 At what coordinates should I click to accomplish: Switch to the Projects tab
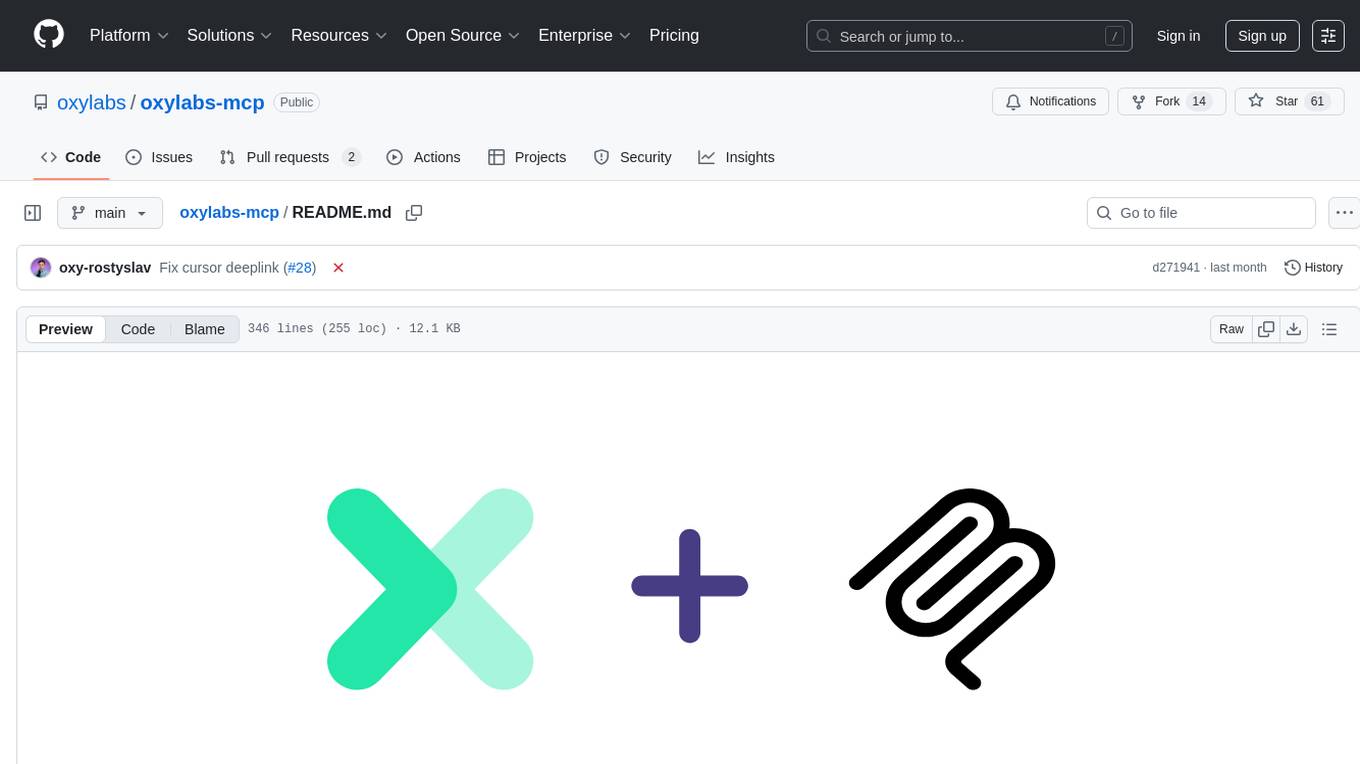coord(527,157)
